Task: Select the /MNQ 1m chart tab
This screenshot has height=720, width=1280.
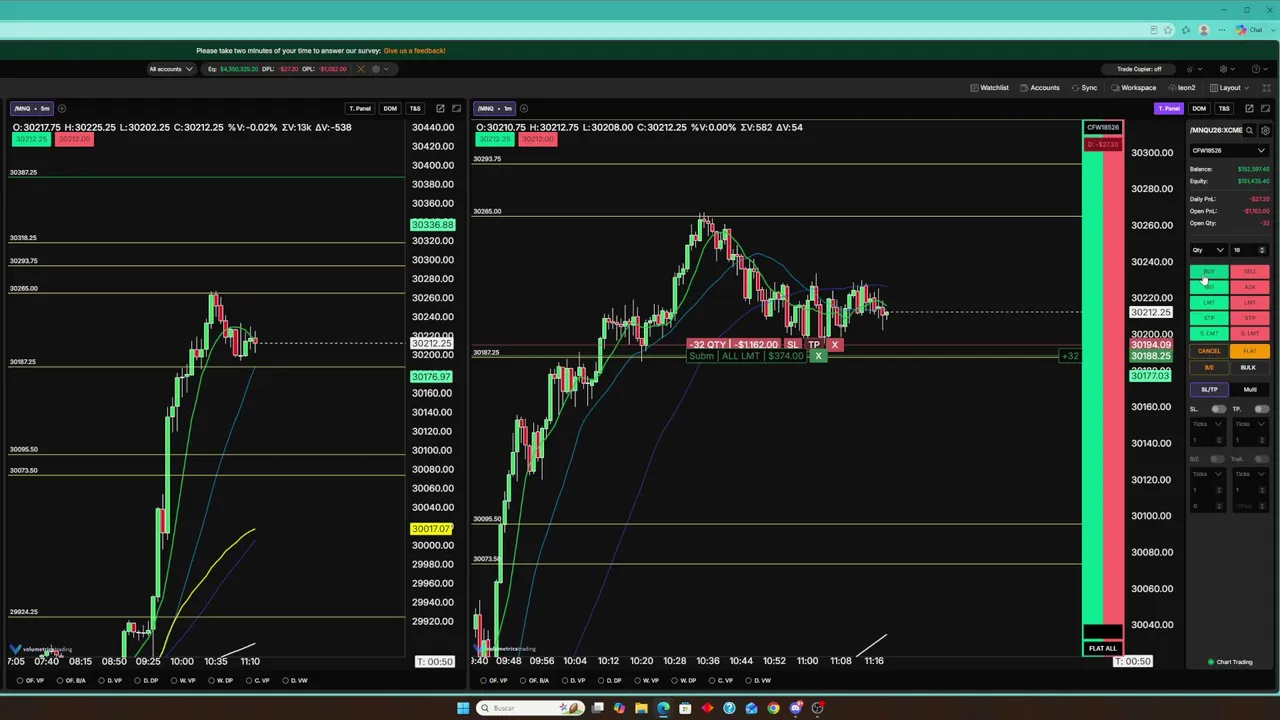Action: coord(495,108)
